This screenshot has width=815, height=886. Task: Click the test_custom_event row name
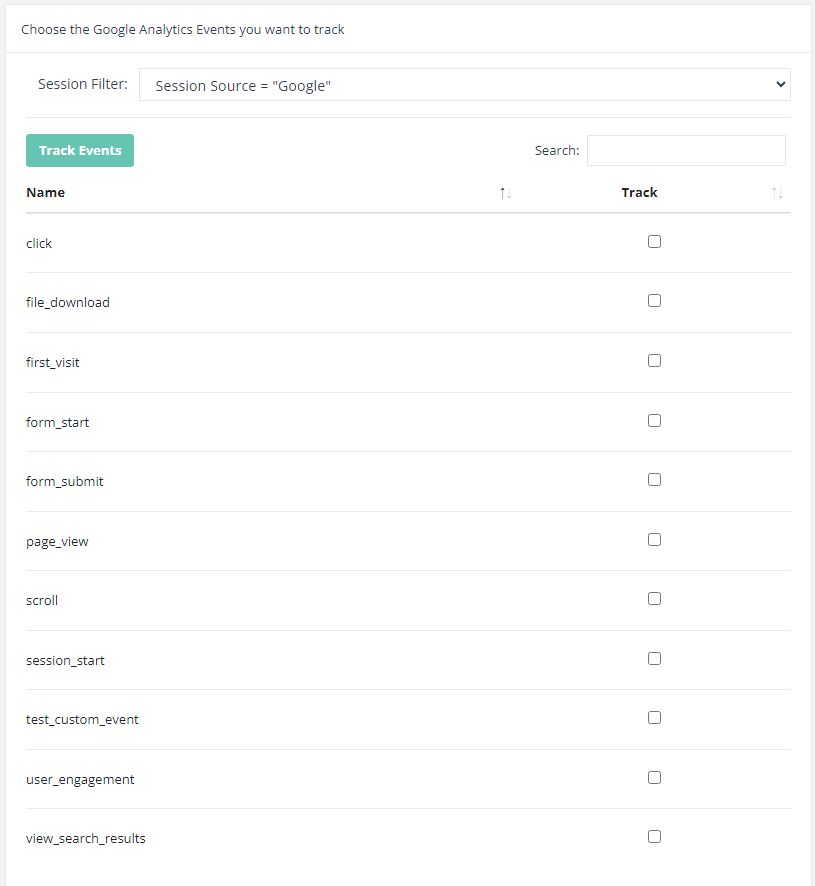[82, 720]
